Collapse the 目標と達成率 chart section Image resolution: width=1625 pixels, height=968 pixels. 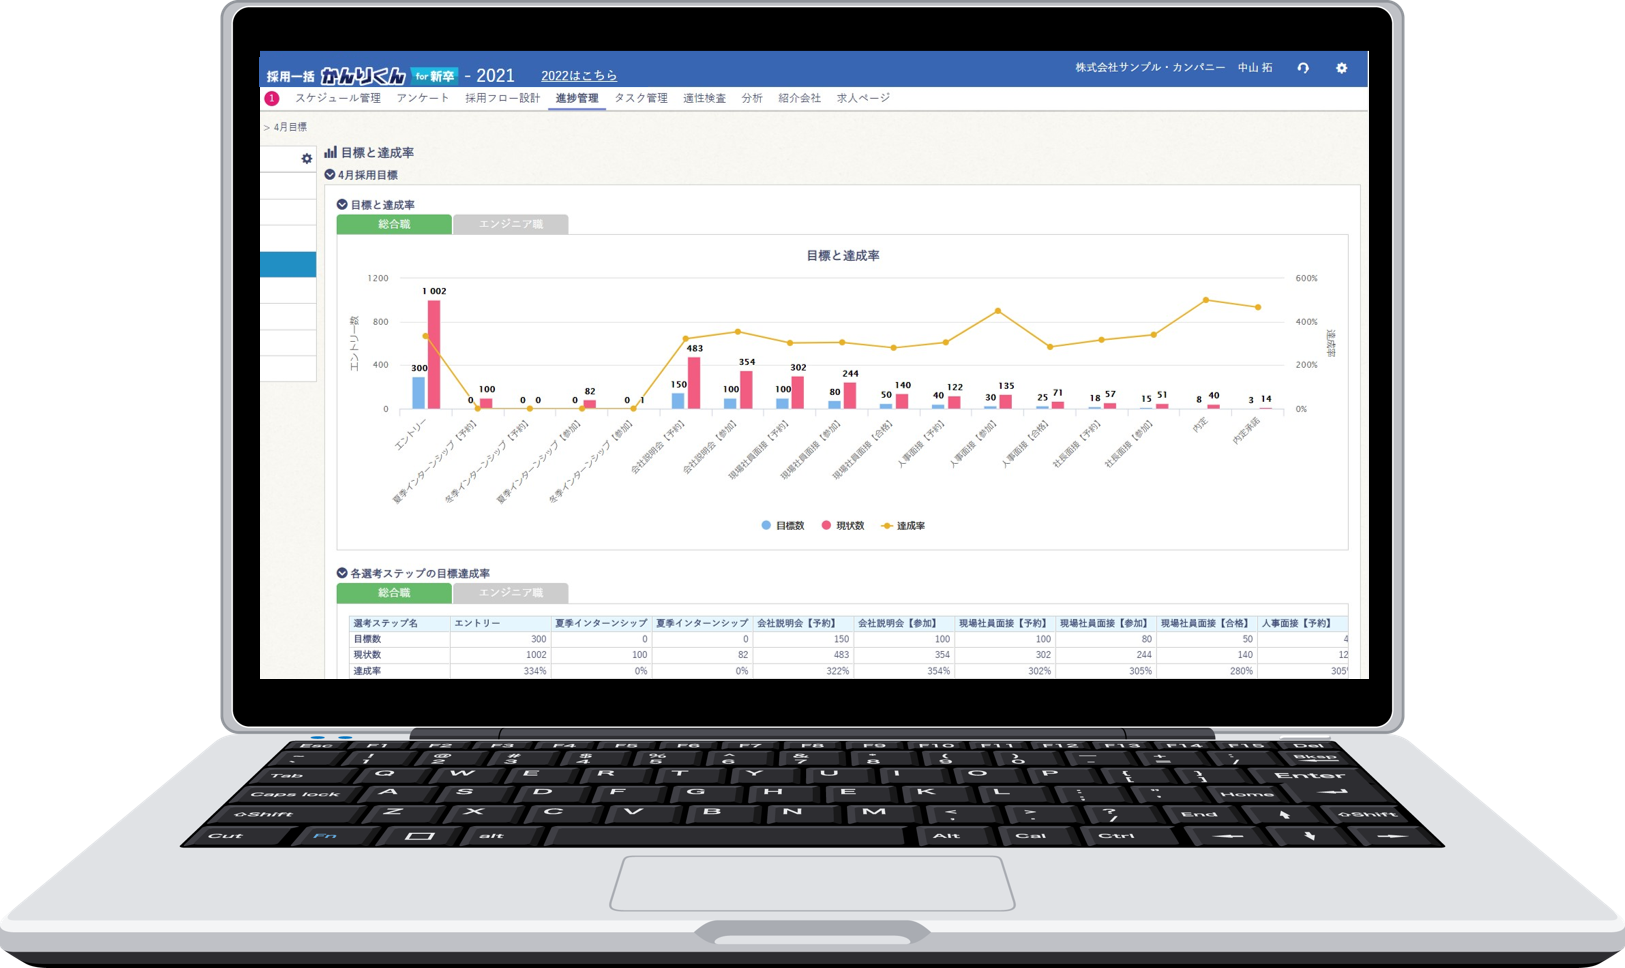tap(342, 205)
